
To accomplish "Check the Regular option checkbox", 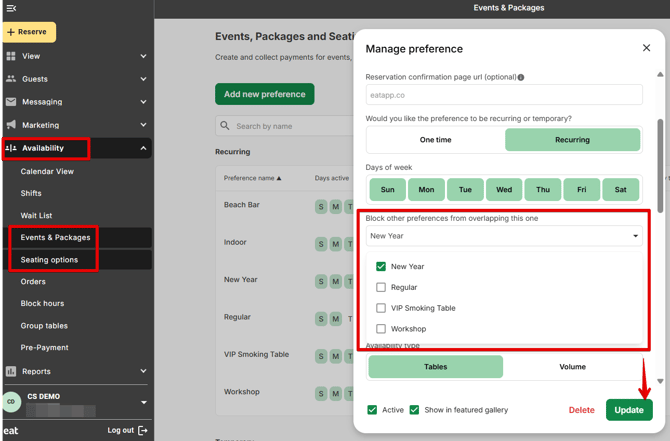I will (x=381, y=287).
